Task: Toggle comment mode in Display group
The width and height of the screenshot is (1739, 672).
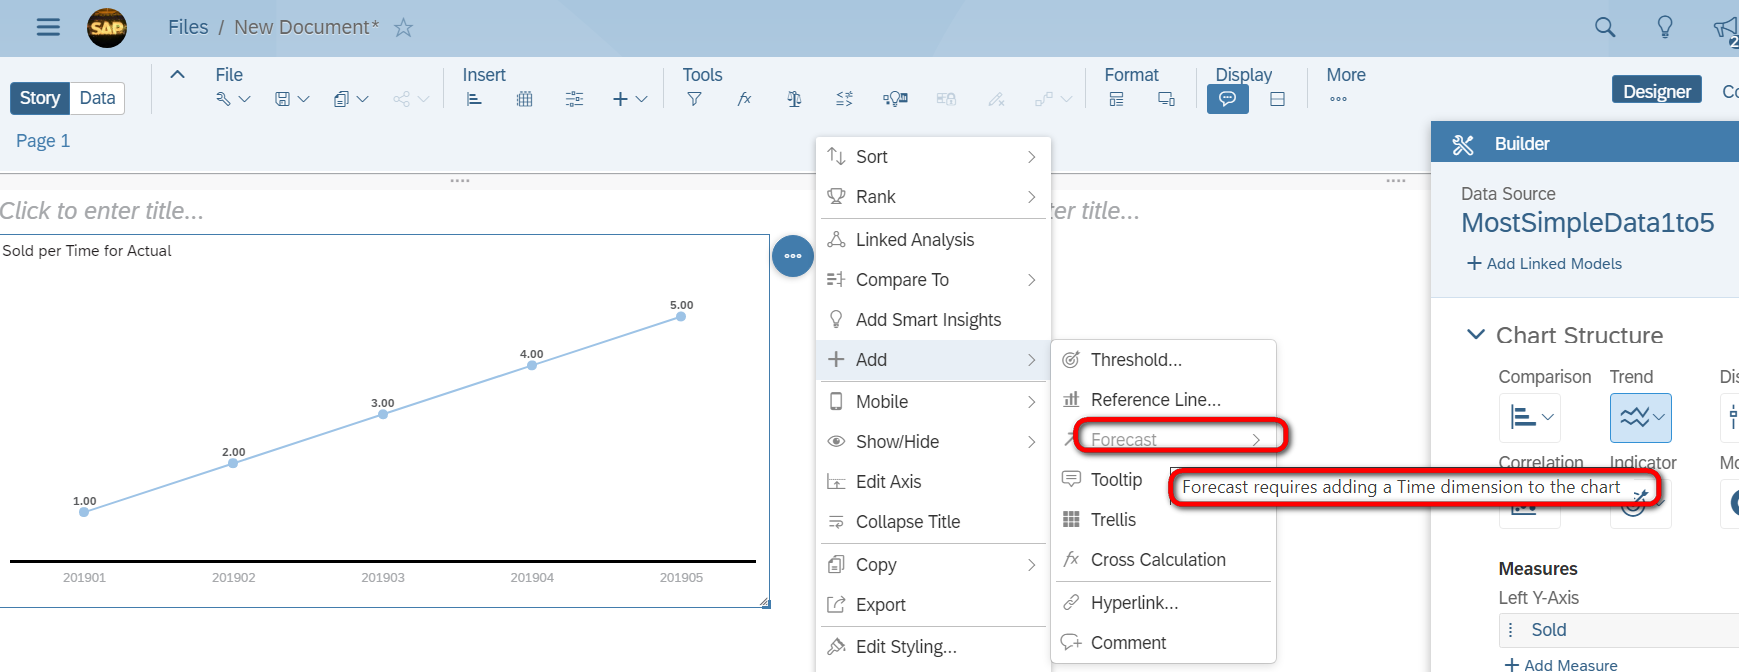Action: [x=1227, y=99]
